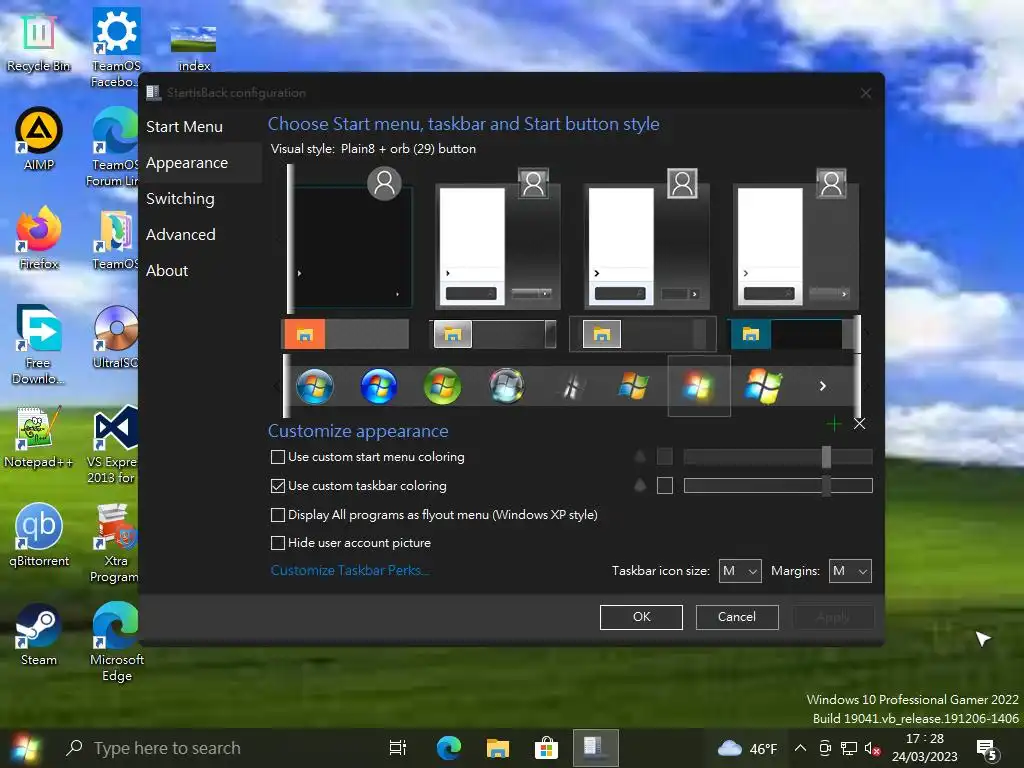Switch to the Switching page
Image resolution: width=1024 pixels, height=768 pixels.
tap(180, 199)
